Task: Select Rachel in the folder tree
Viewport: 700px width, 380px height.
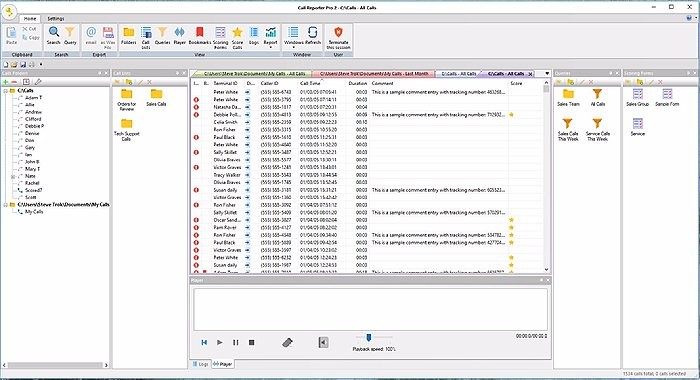Action: [32, 183]
